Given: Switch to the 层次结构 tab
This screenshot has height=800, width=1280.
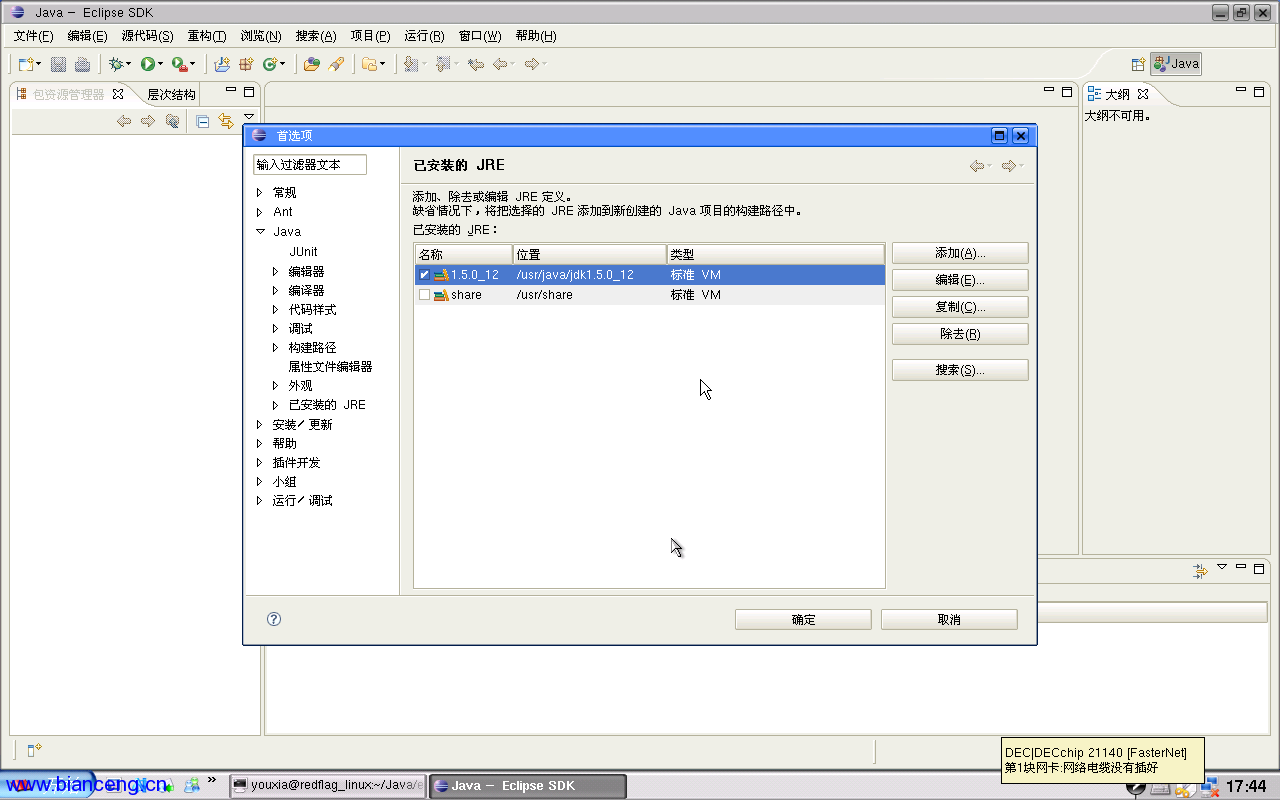Looking at the screenshot, I should pos(171,95).
